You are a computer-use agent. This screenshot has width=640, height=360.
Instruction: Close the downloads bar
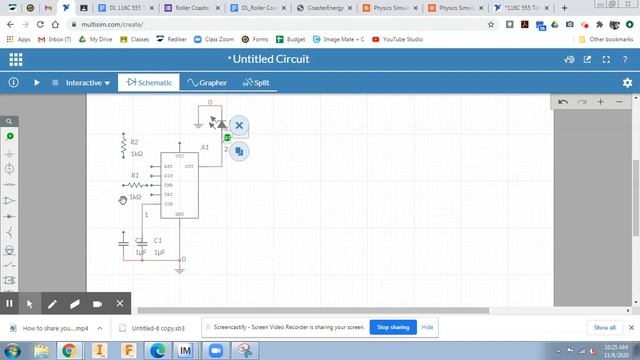(x=631, y=328)
